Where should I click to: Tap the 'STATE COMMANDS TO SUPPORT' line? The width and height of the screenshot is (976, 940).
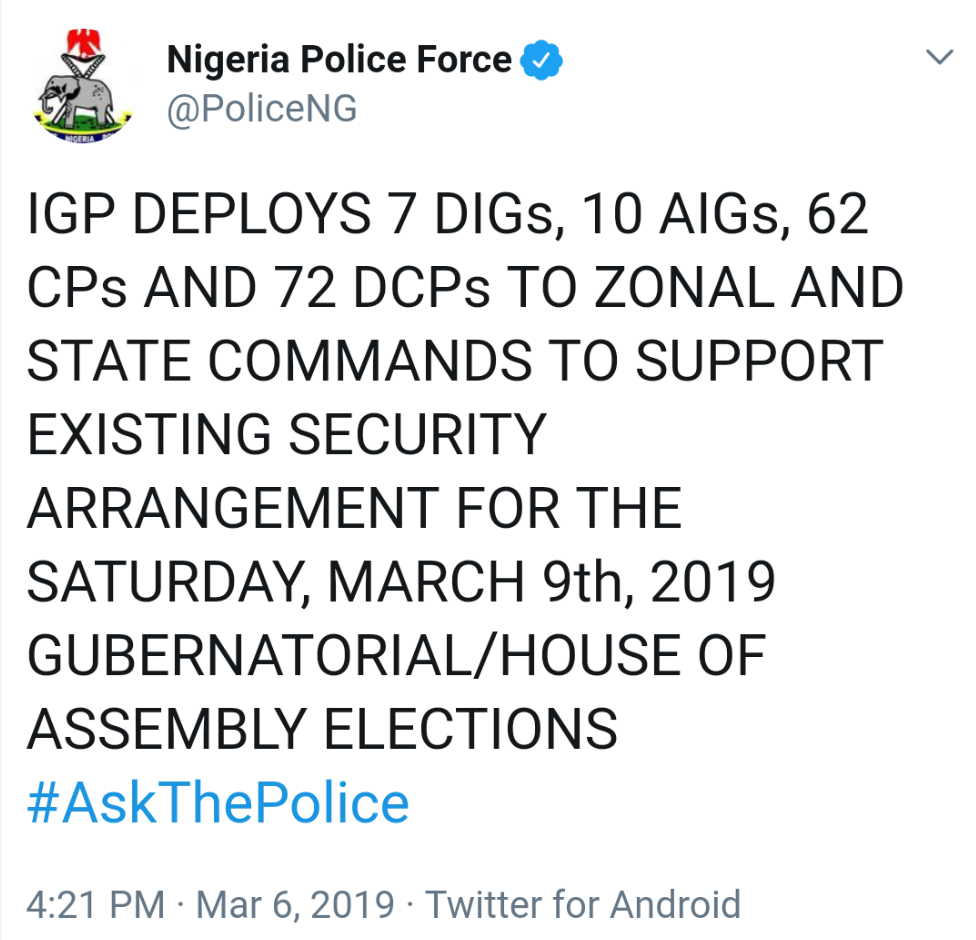point(455,363)
